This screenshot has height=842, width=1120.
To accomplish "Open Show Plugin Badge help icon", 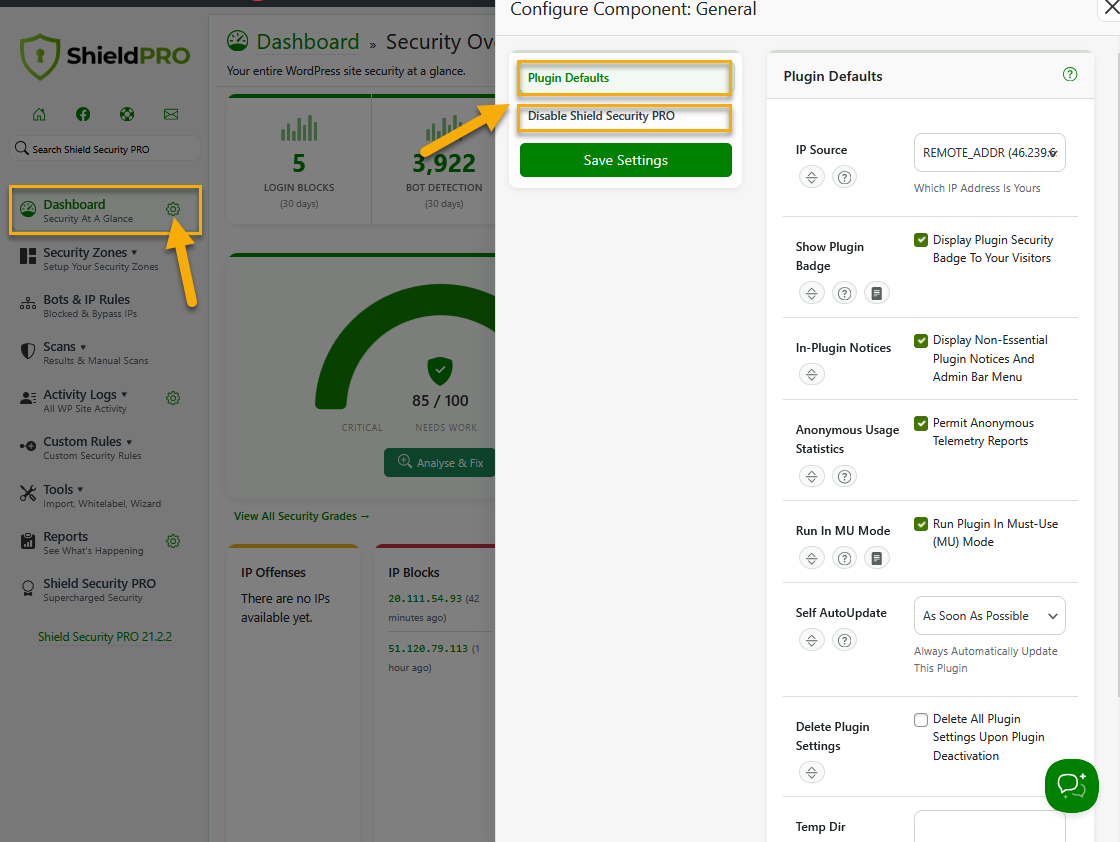I will coord(844,293).
